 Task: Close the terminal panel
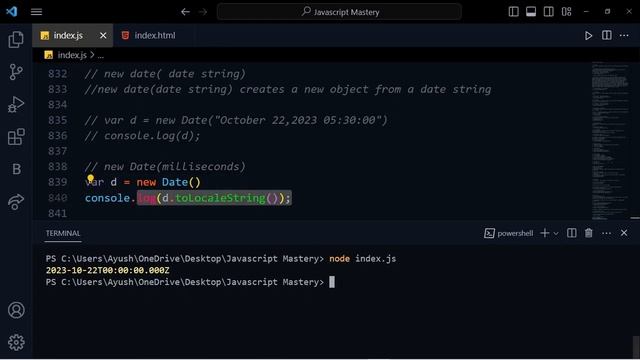tap(624, 233)
